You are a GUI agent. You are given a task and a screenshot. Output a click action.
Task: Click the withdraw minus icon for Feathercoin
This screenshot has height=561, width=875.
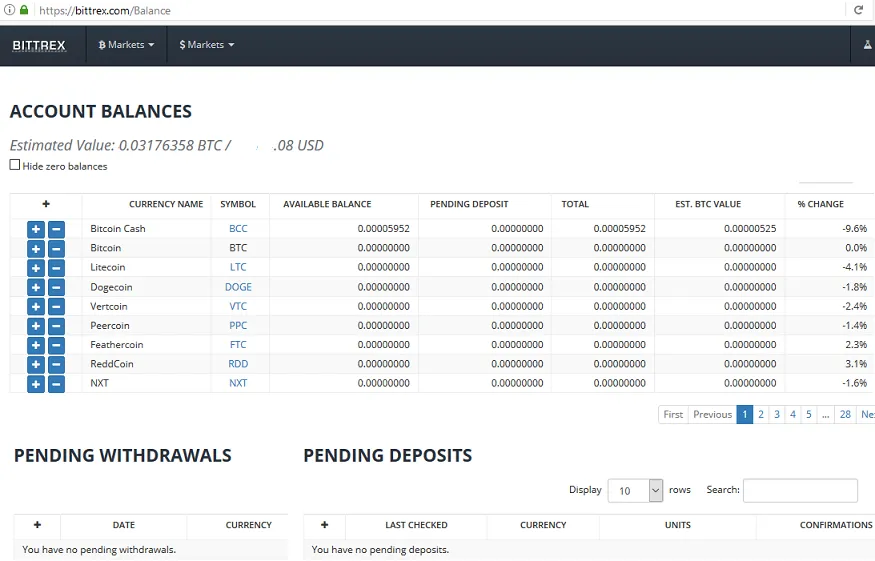pos(56,345)
